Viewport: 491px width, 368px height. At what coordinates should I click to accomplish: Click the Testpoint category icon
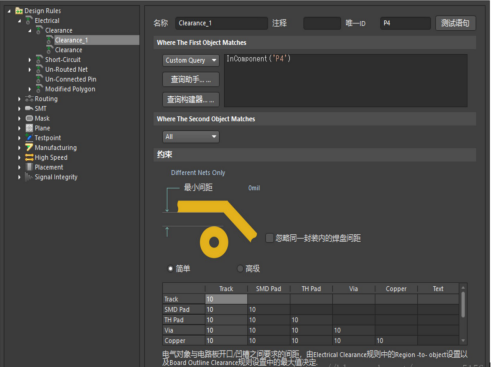[x=29, y=138]
